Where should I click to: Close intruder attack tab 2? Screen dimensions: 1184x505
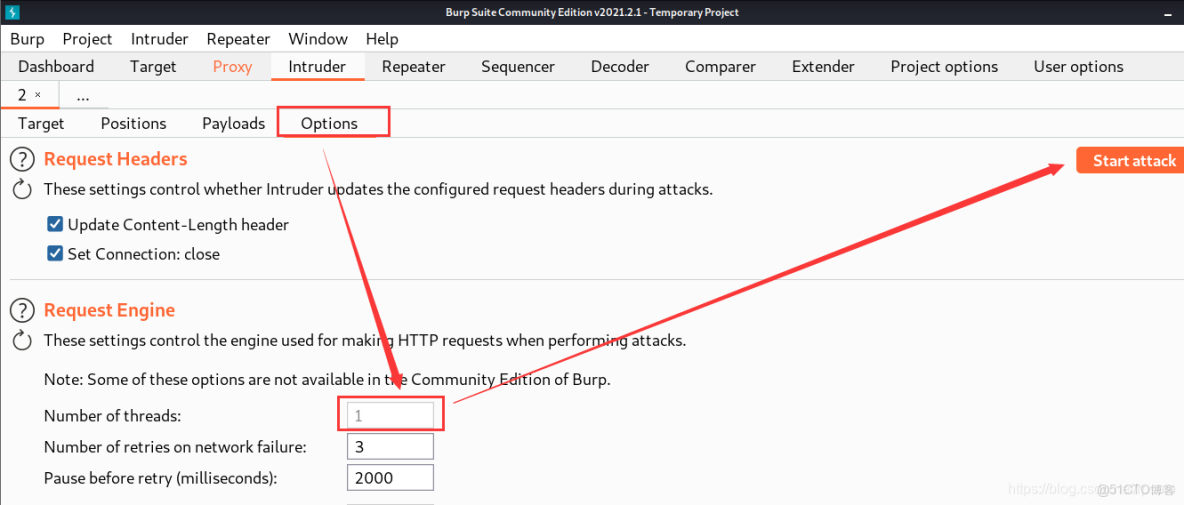coord(38,95)
